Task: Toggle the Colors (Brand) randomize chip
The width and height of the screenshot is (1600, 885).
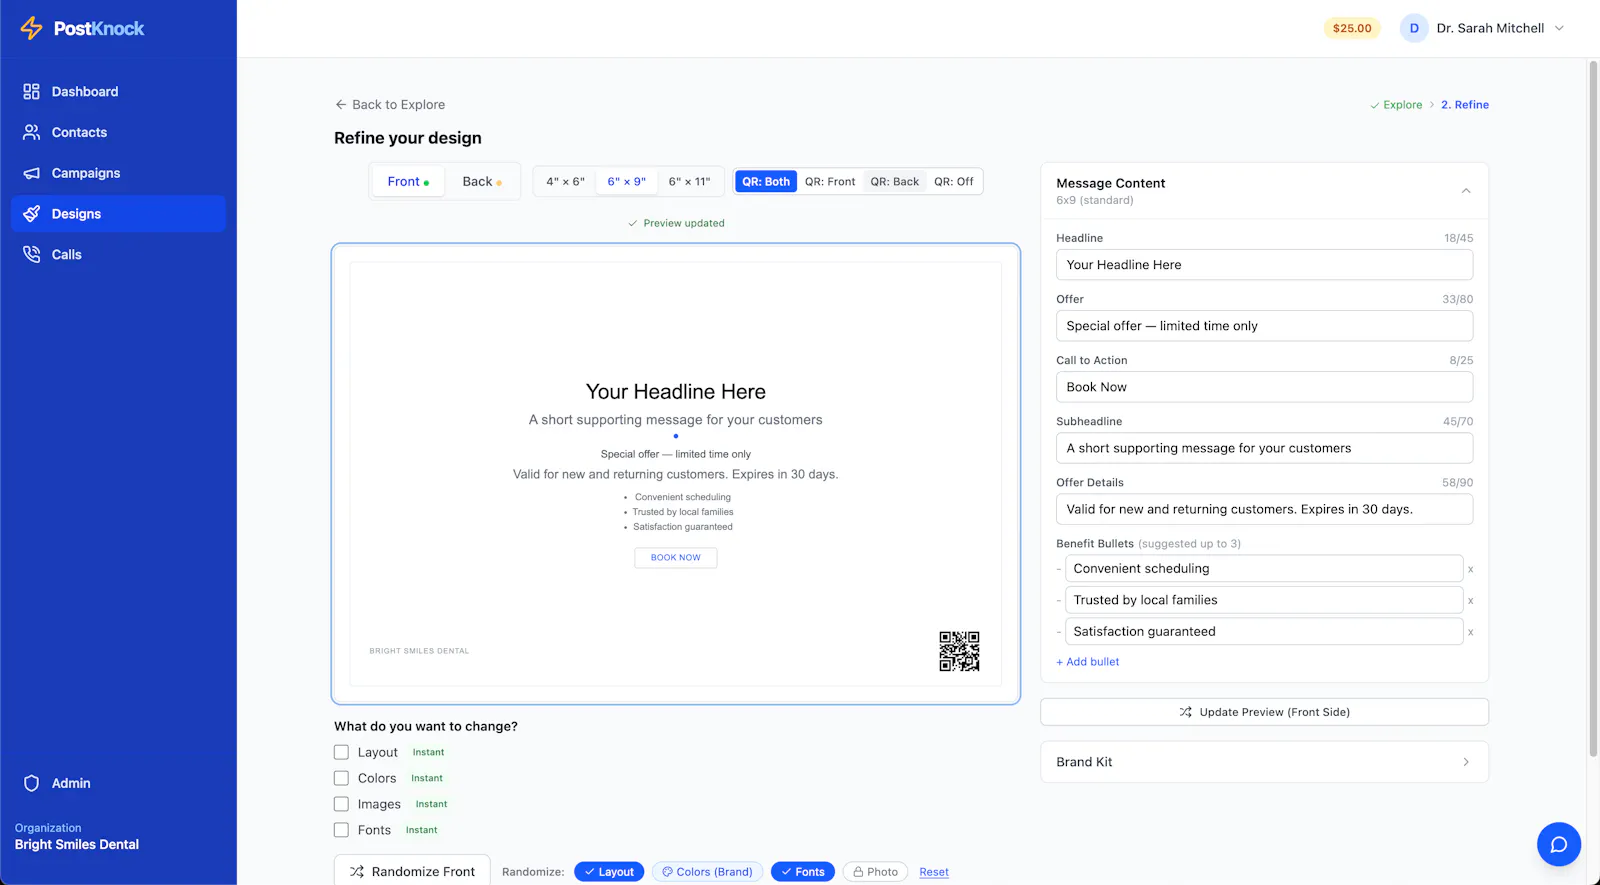Action: (708, 872)
